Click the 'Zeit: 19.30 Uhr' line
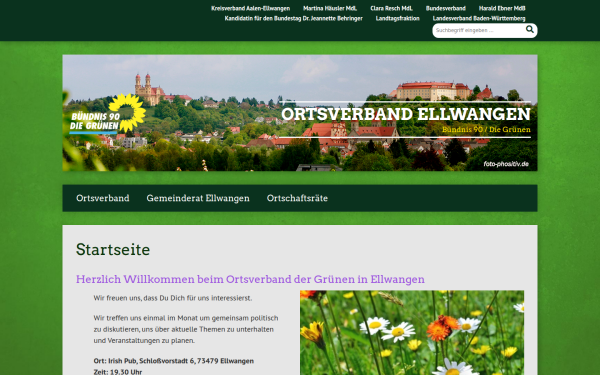Viewport: 600px width, 375px height. (x=117, y=372)
